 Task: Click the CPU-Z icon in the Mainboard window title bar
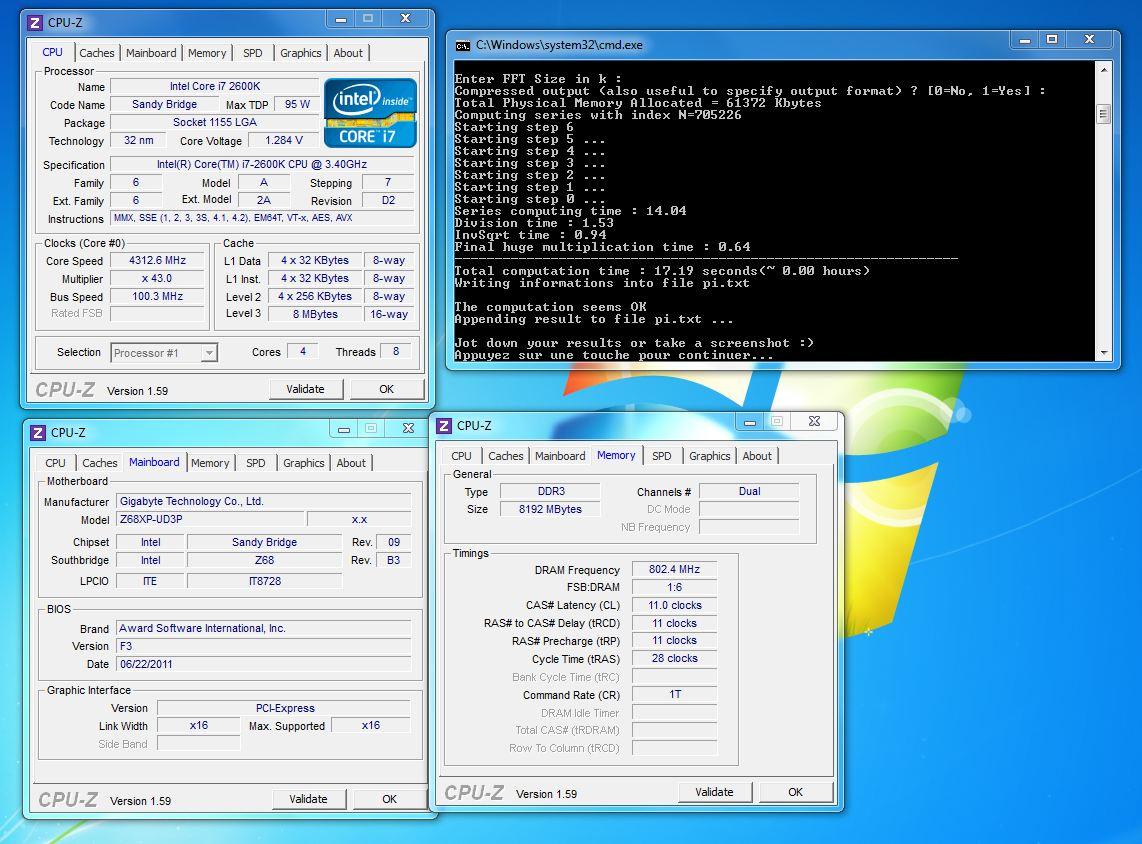pos(37,433)
